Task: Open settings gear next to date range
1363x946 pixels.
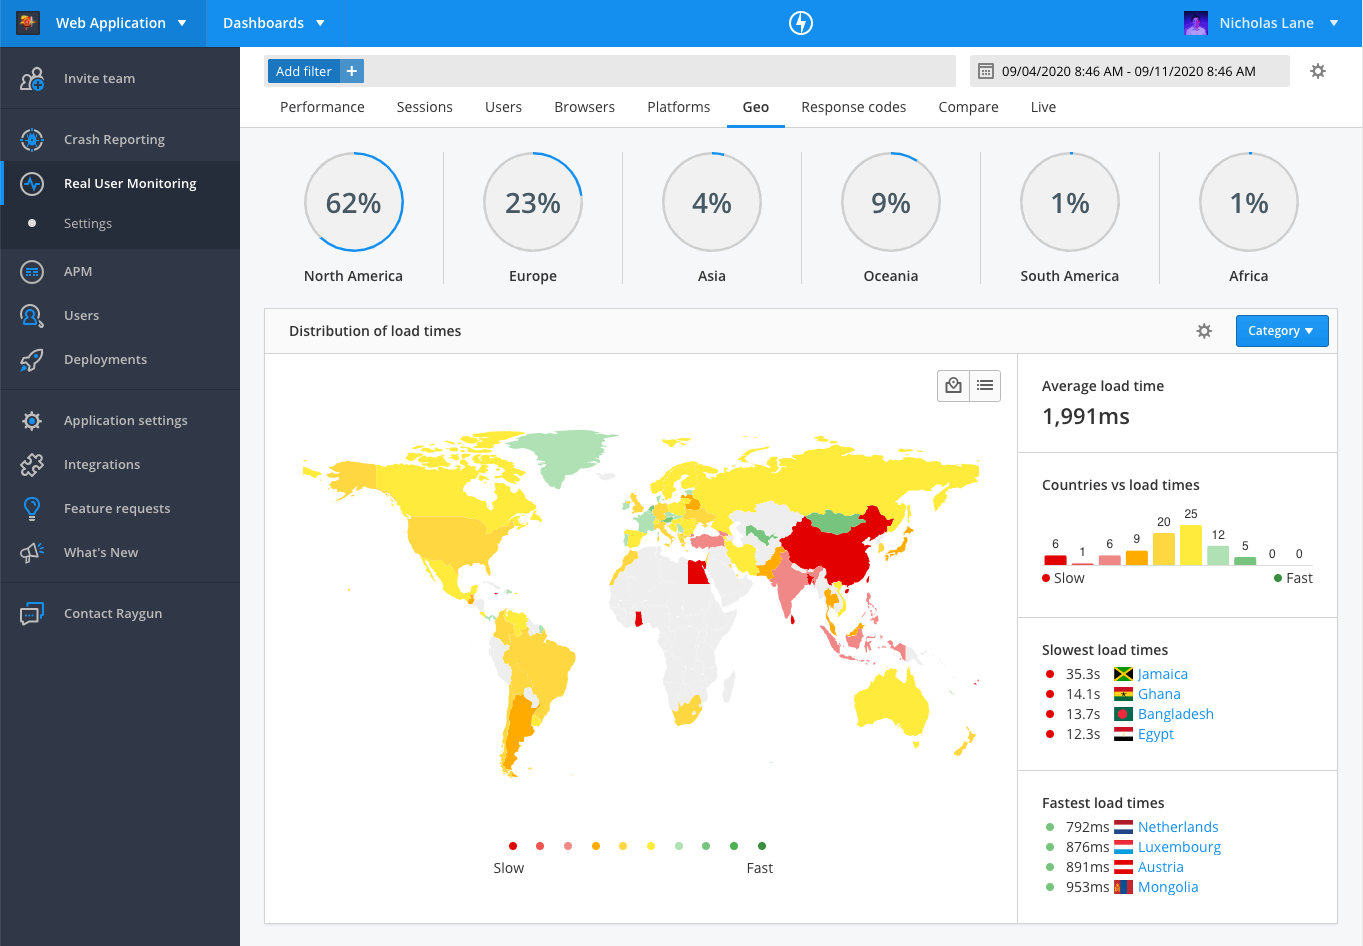Action: click(1318, 71)
